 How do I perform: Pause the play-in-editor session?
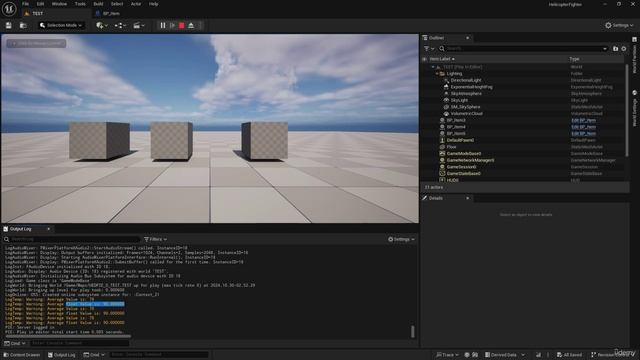(163, 25)
